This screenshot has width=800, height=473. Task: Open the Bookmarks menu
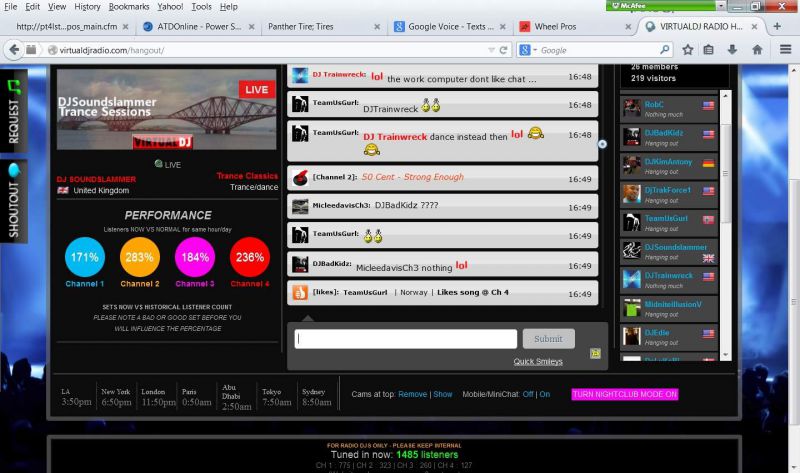pos(129,6)
